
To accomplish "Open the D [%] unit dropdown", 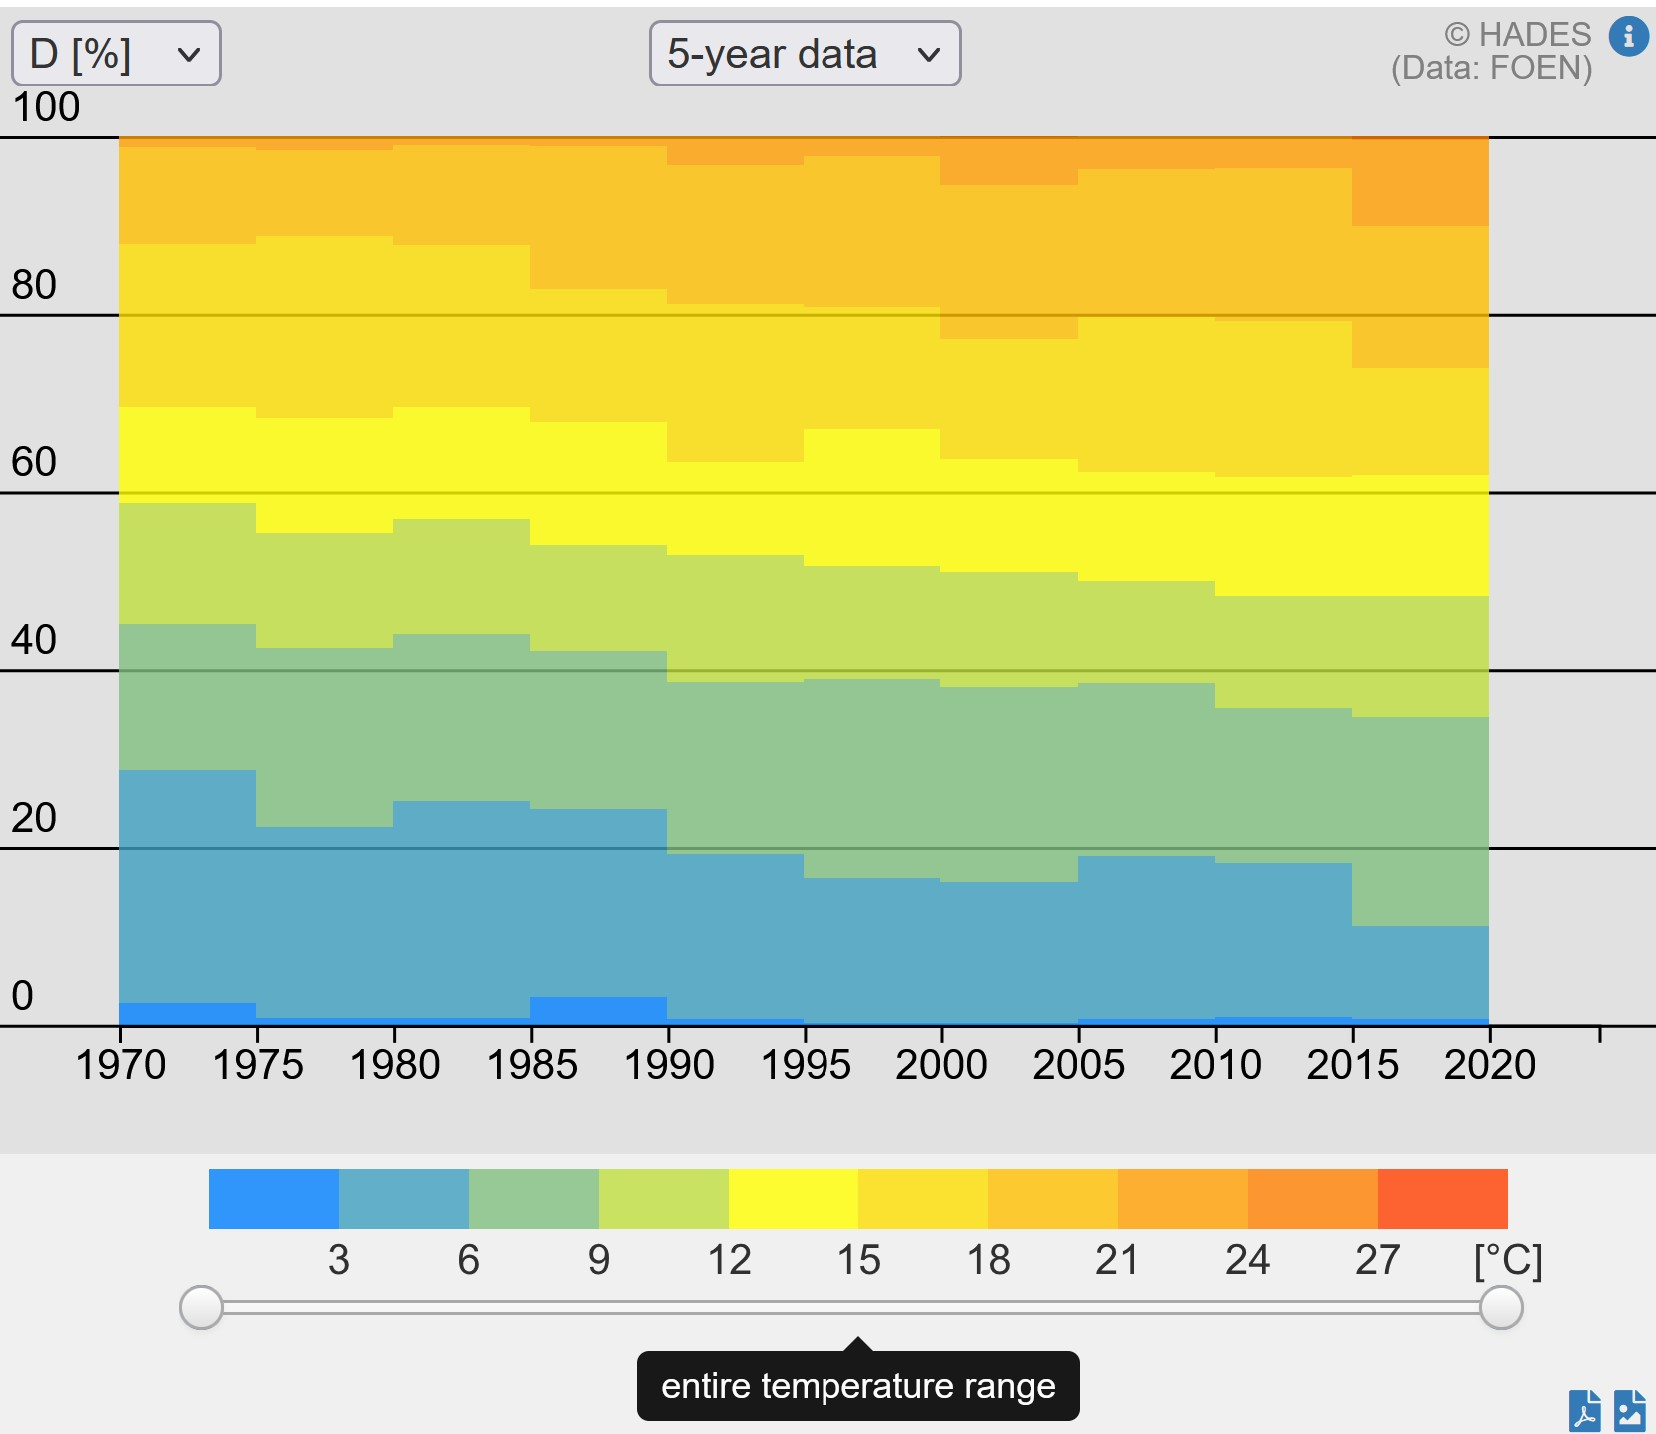I will pos(116,54).
